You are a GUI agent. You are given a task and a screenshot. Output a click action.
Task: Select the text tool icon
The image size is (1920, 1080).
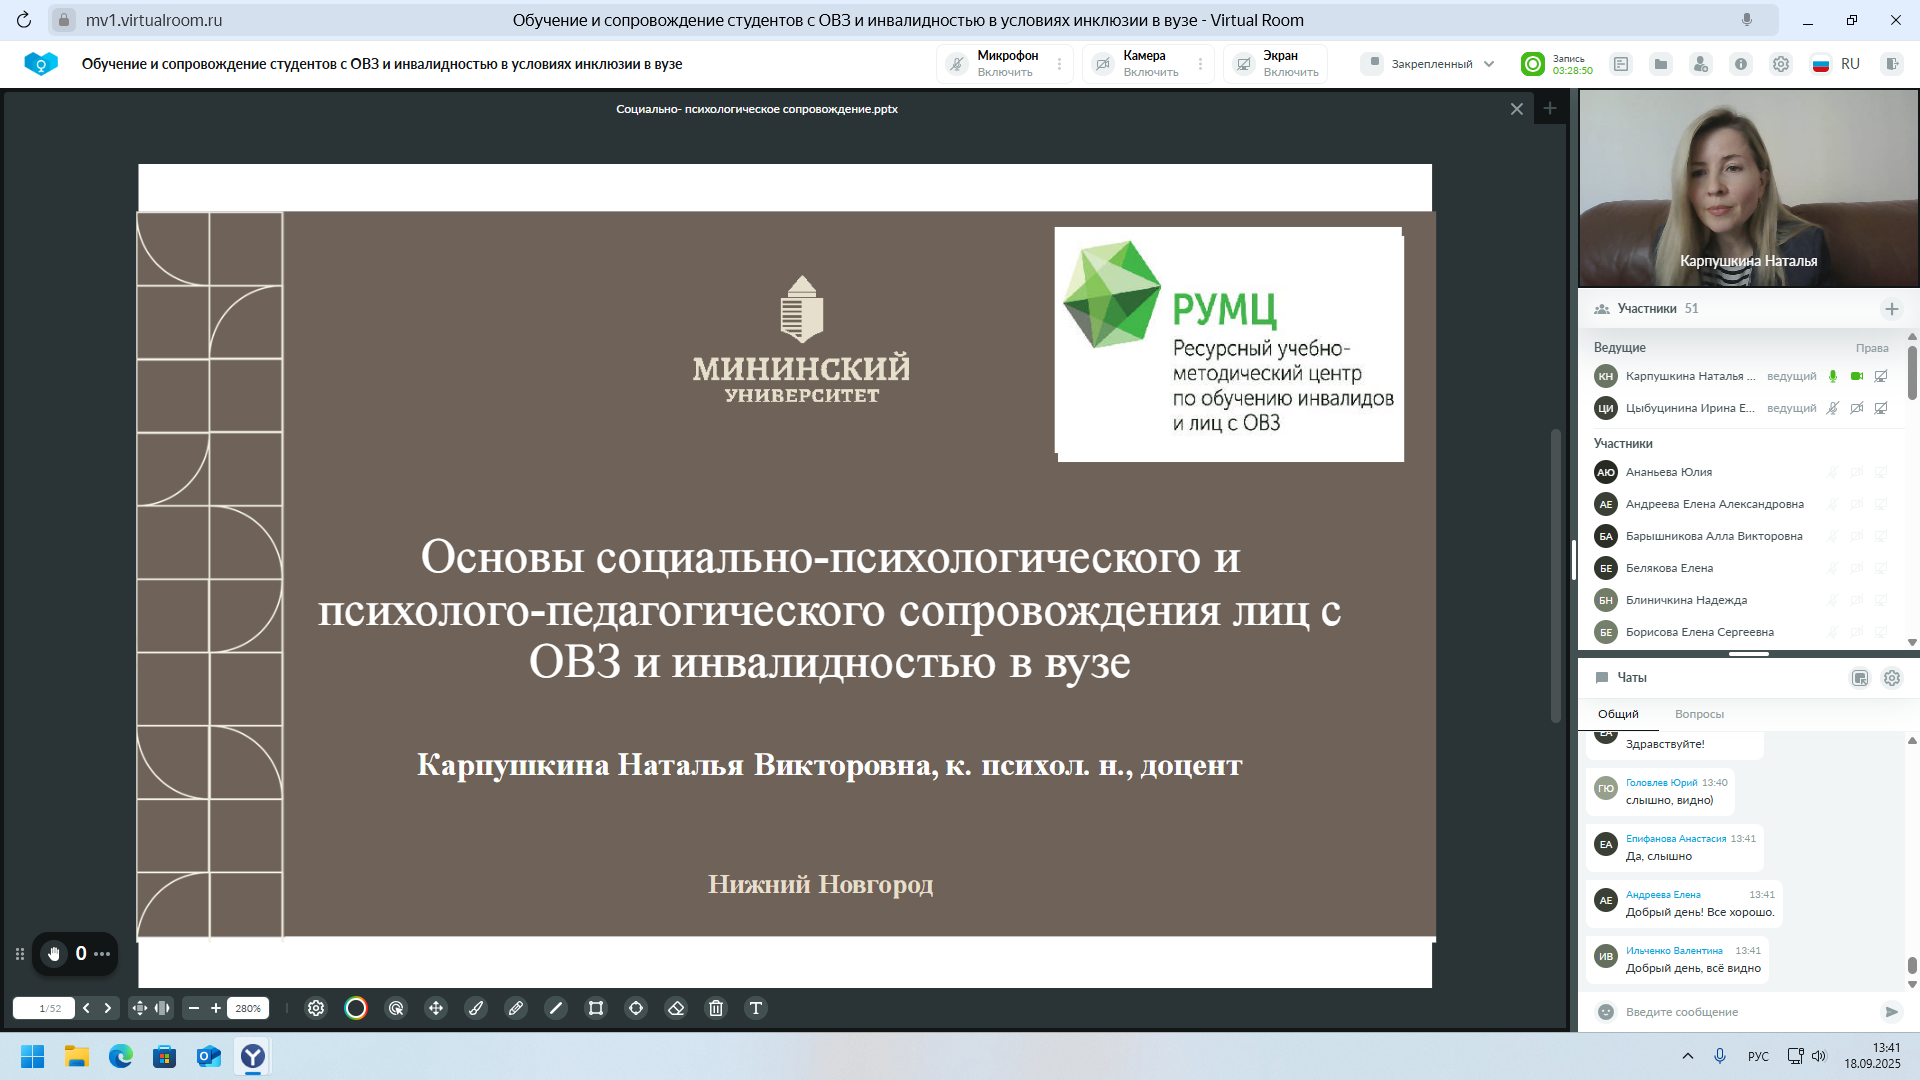click(x=756, y=1008)
